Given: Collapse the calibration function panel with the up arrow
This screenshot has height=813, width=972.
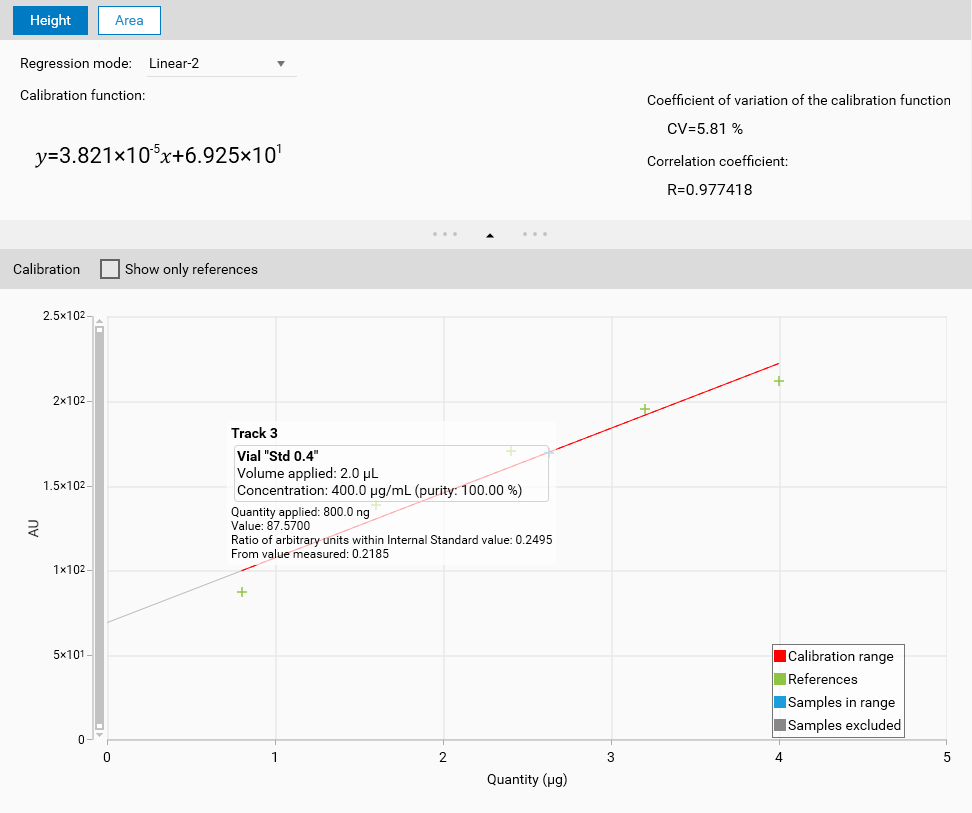Looking at the screenshot, I should (490, 235).
